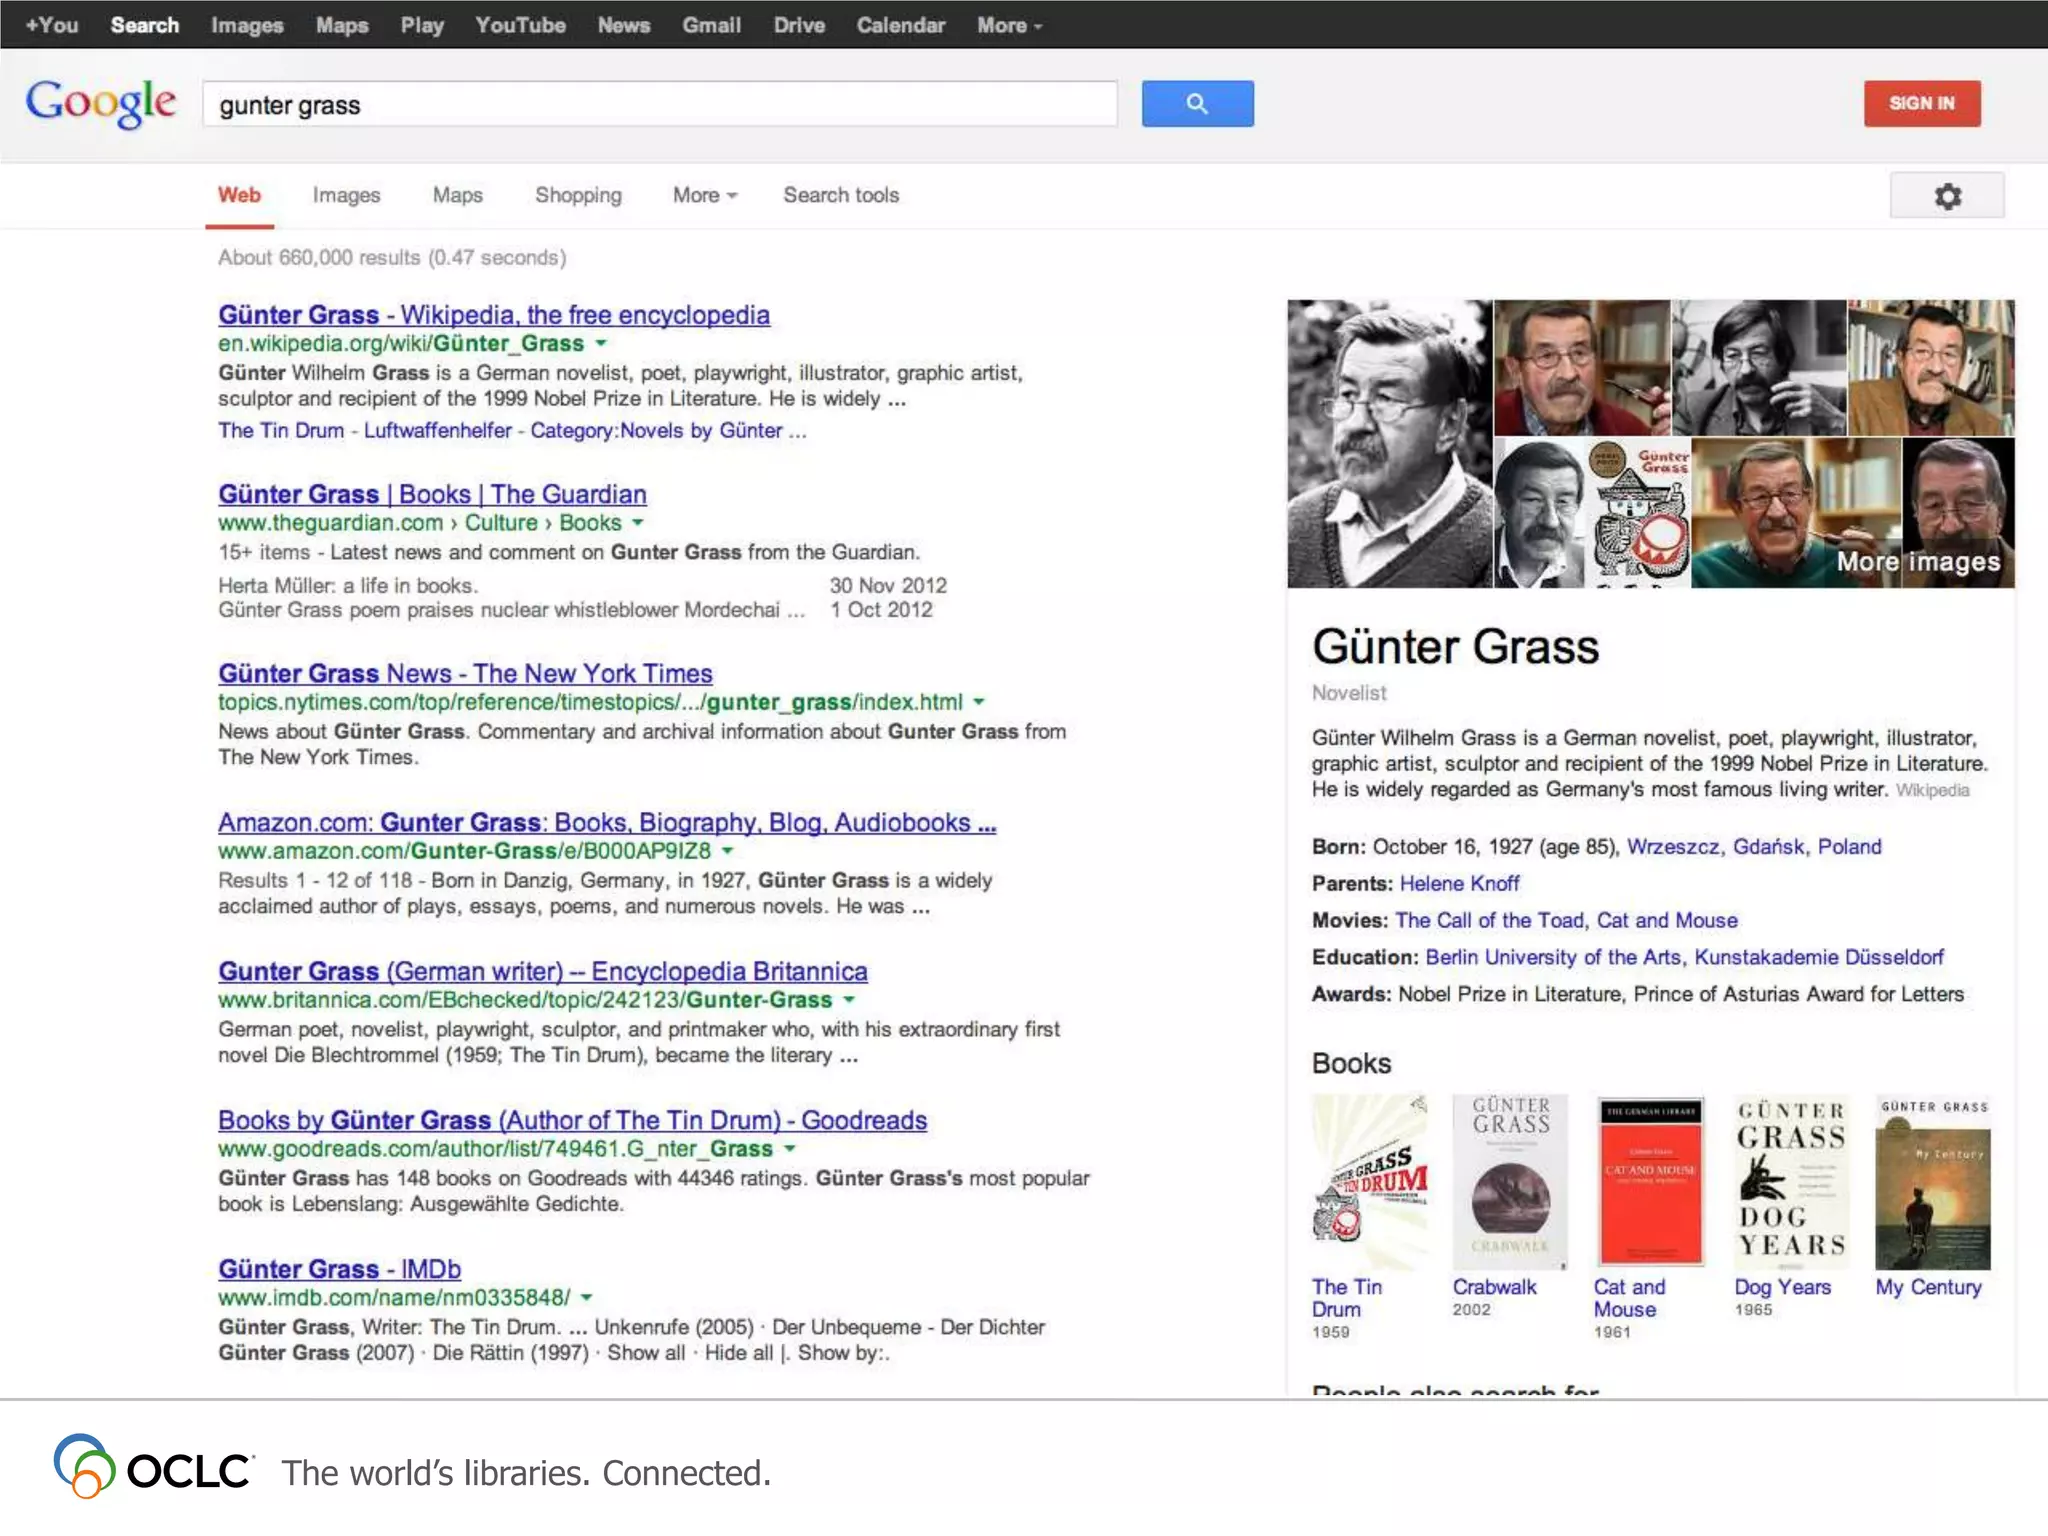Open the Crabwalk book cover thumbnail
This screenshot has height=1536, width=2048.
[x=1510, y=1182]
